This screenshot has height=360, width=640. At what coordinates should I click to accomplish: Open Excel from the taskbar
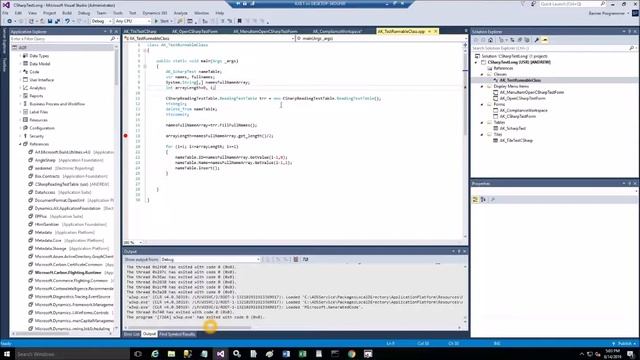[302, 354]
